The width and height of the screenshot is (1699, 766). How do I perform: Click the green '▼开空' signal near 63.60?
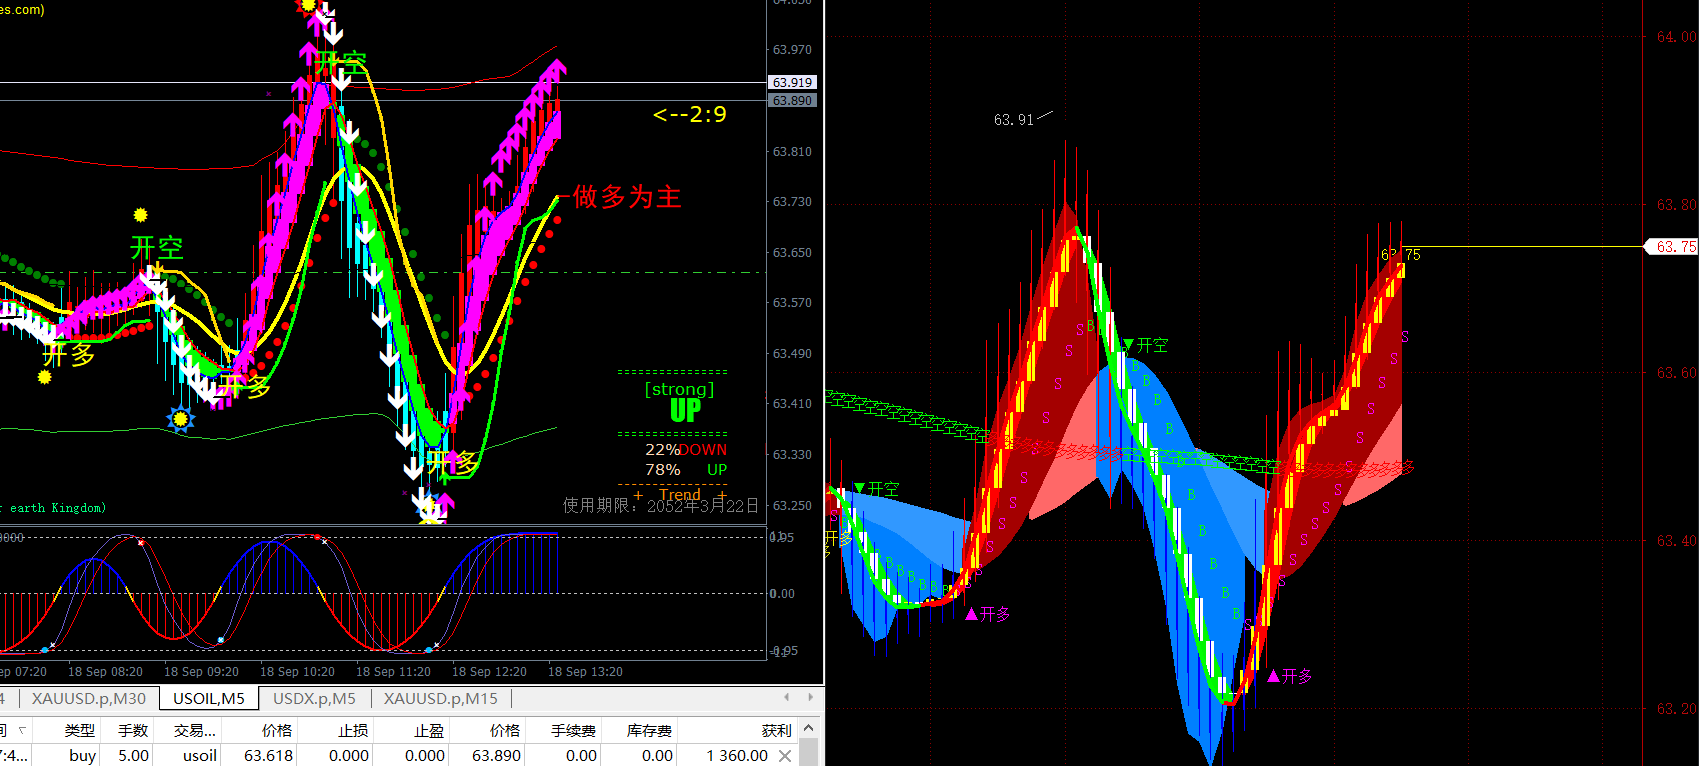[x=1145, y=345]
